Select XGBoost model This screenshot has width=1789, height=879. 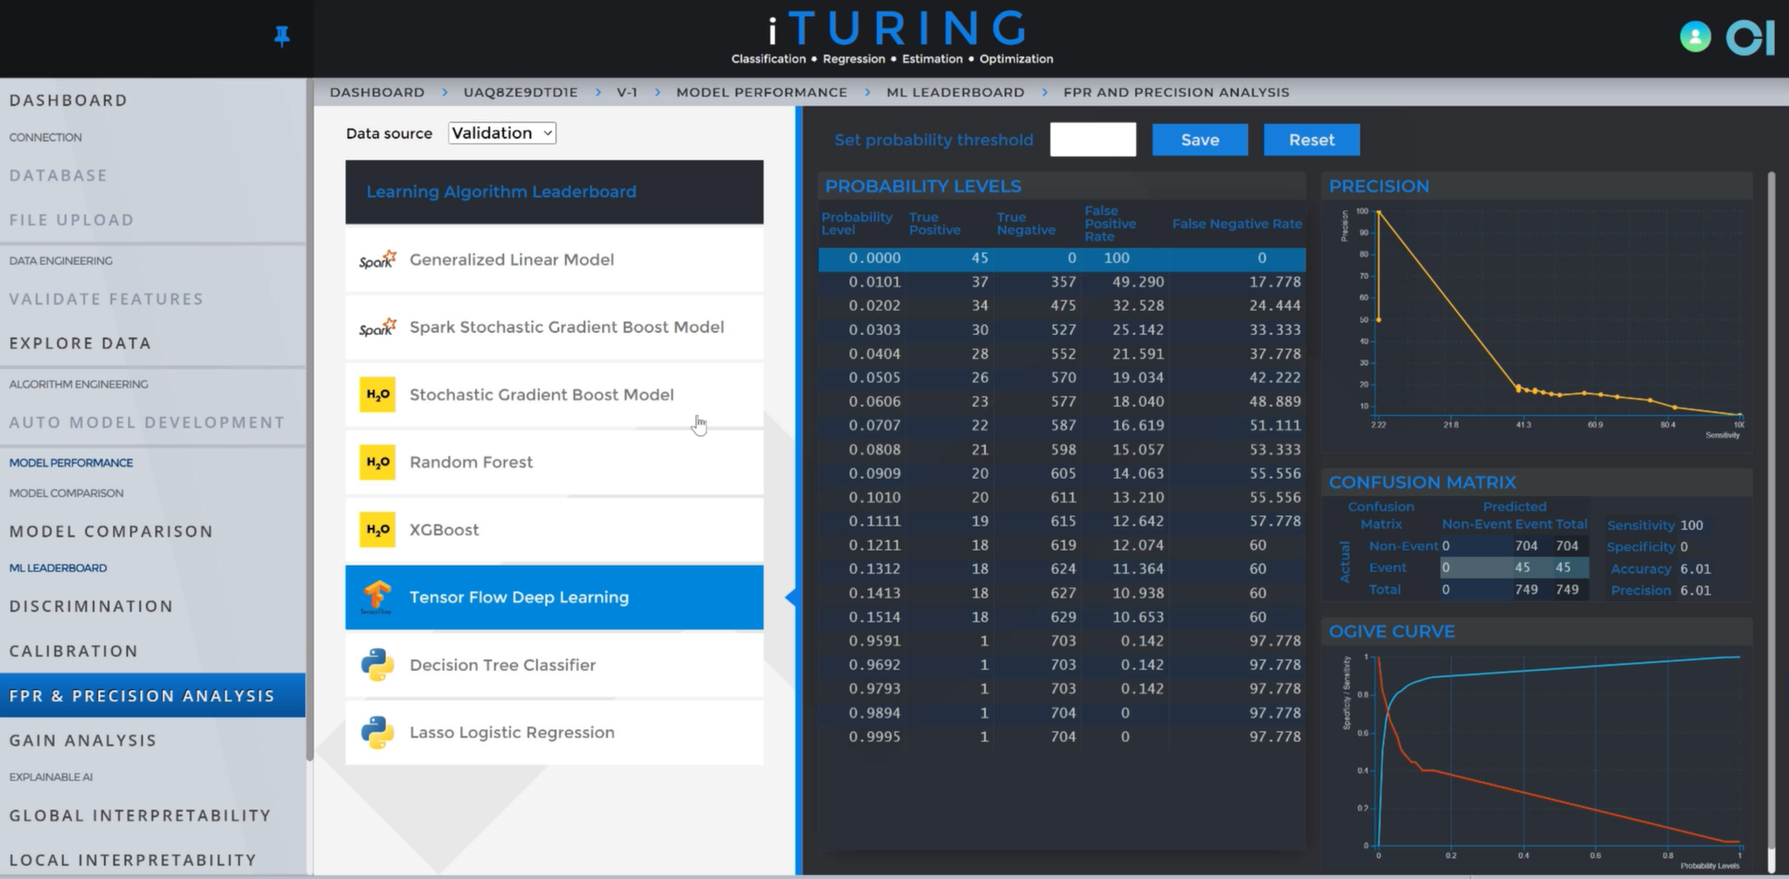point(554,530)
